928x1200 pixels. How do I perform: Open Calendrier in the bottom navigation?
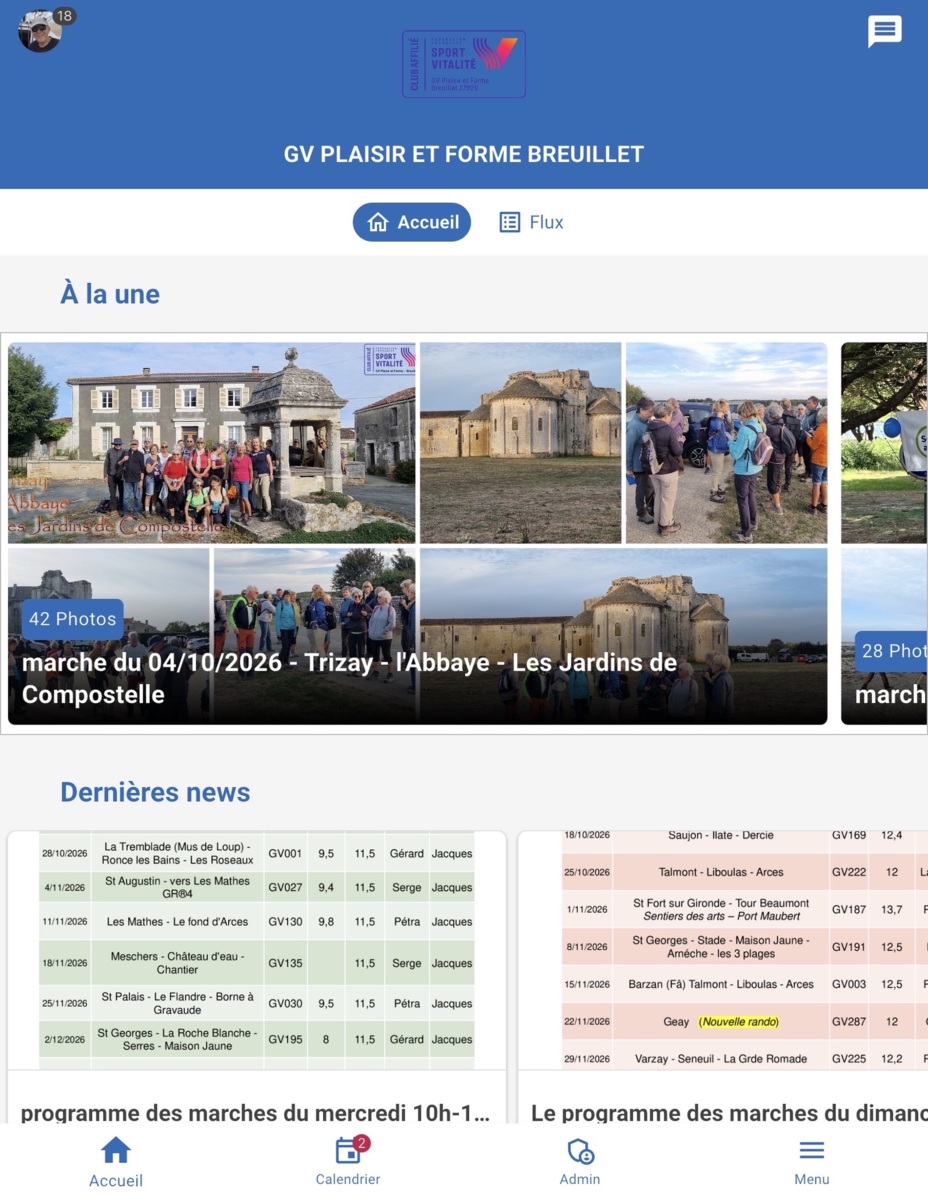tap(348, 1161)
